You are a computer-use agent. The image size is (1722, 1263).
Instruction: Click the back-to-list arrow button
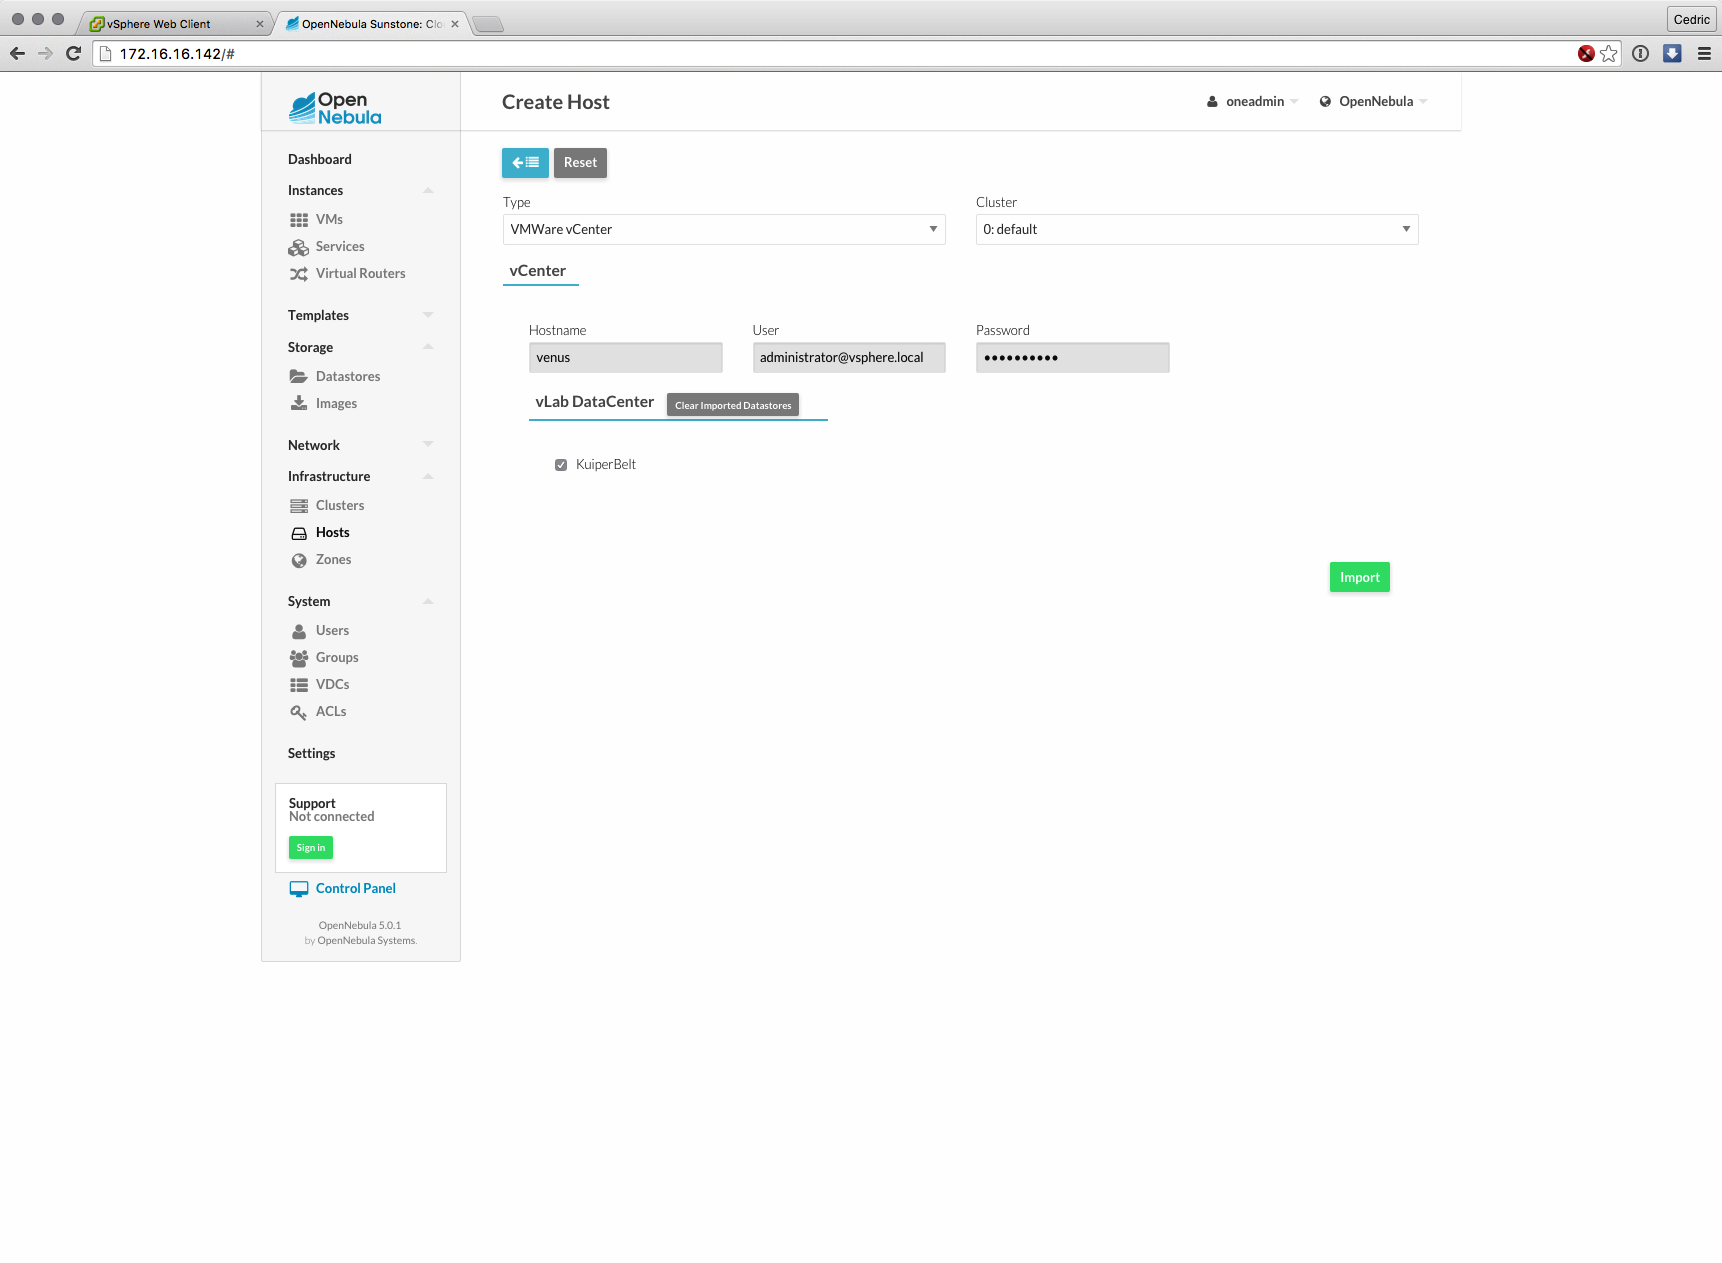(525, 163)
